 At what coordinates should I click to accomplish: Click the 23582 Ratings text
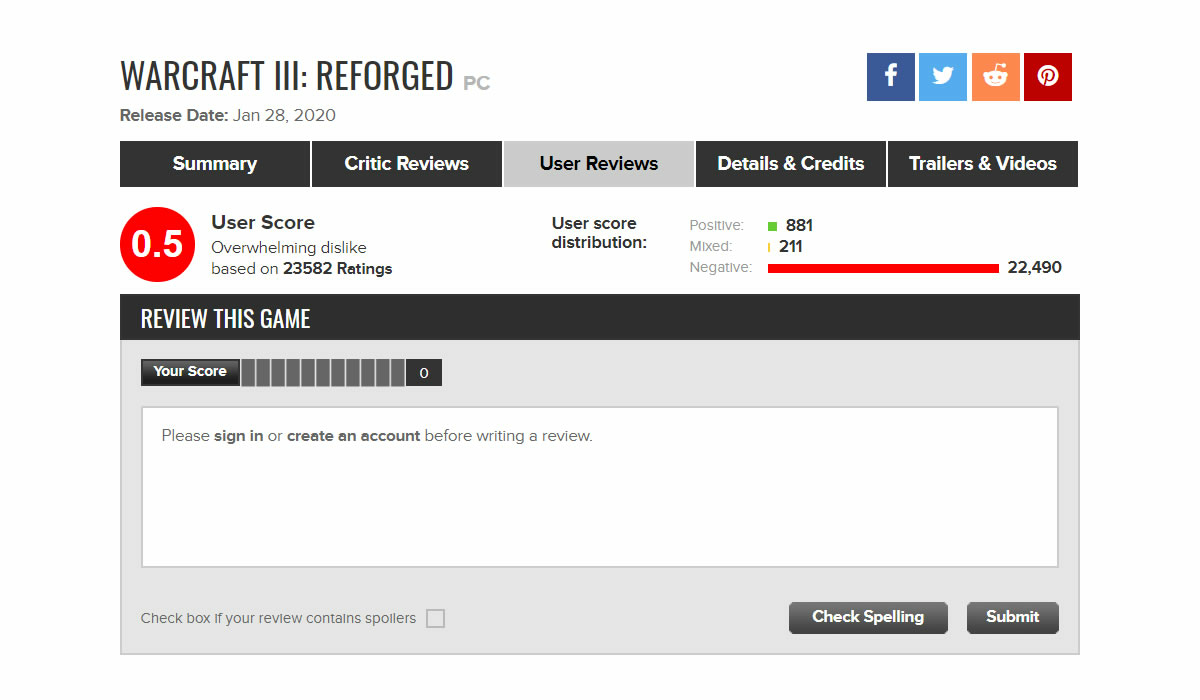pyautogui.click(x=337, y=269)
